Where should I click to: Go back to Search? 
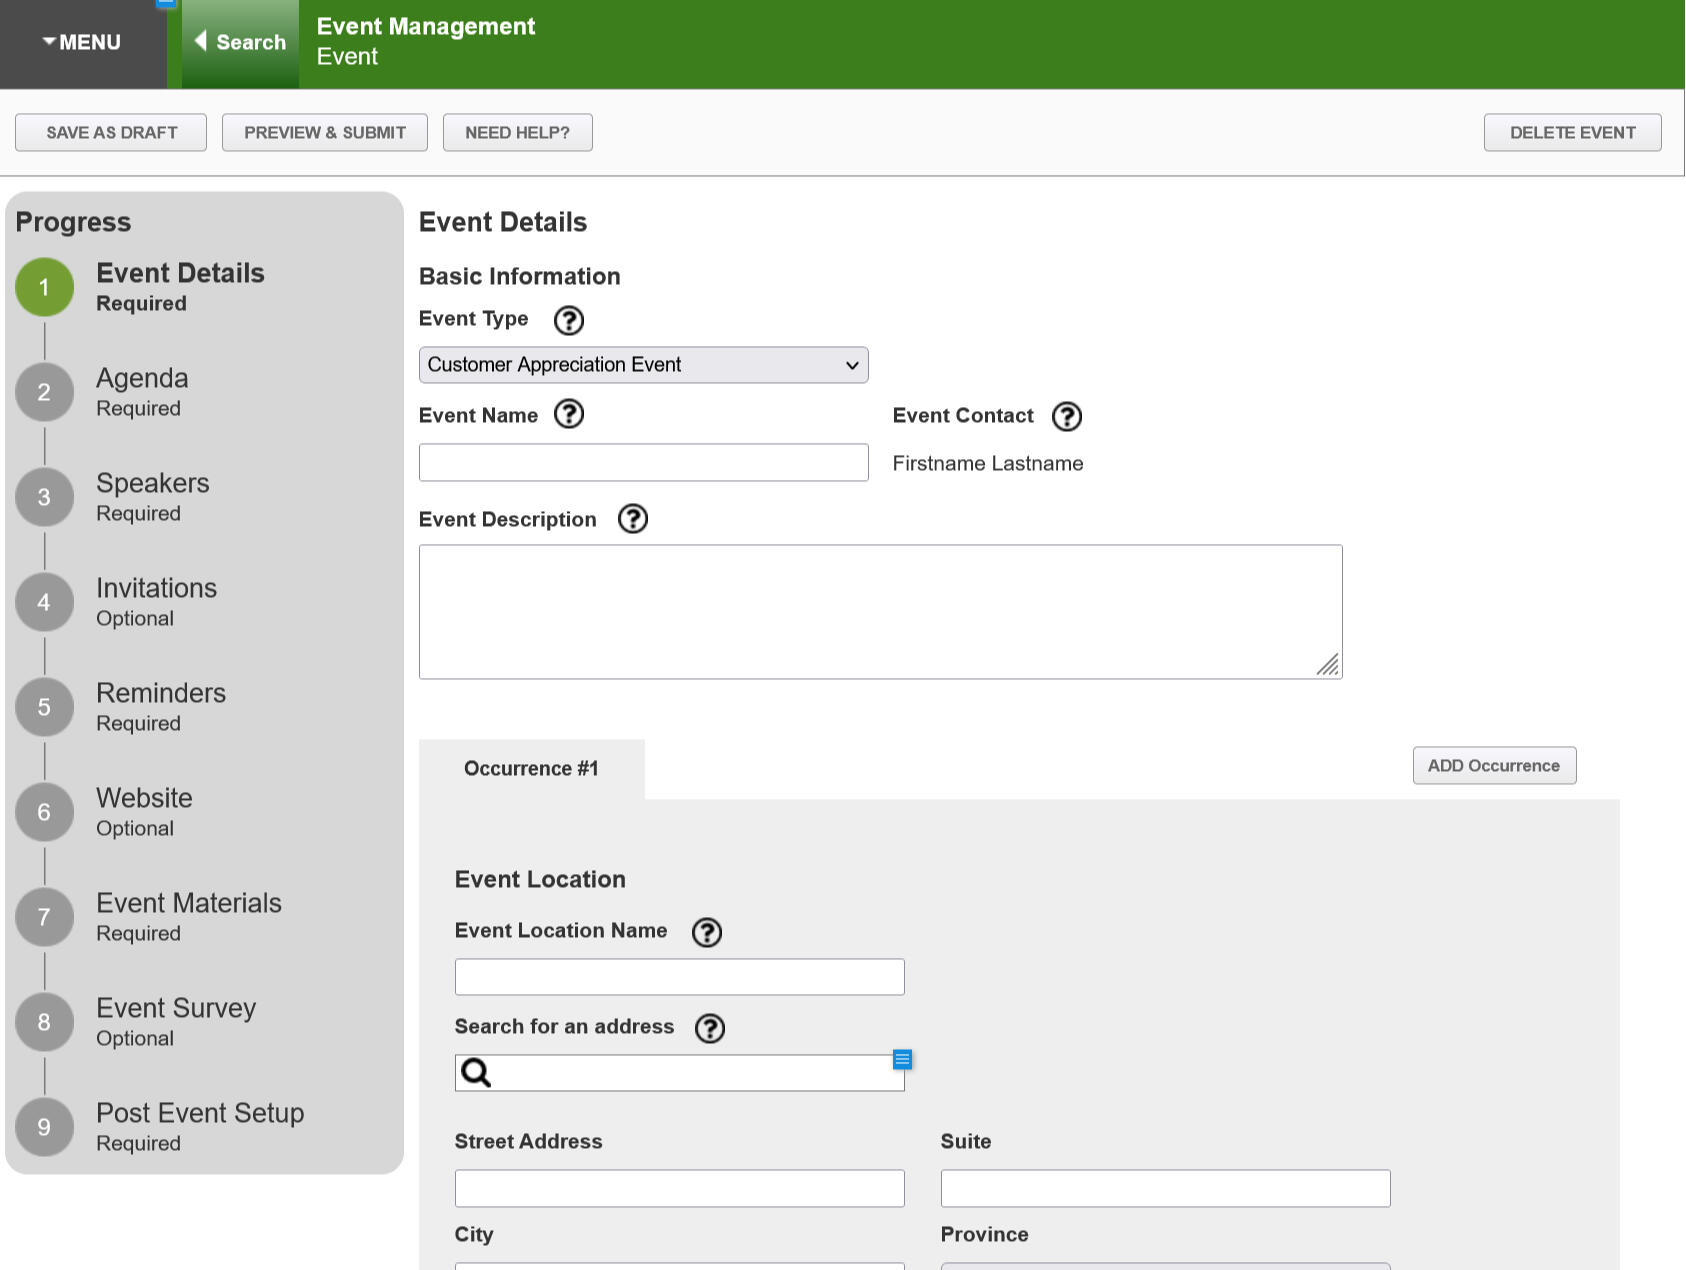click(240, 43)
